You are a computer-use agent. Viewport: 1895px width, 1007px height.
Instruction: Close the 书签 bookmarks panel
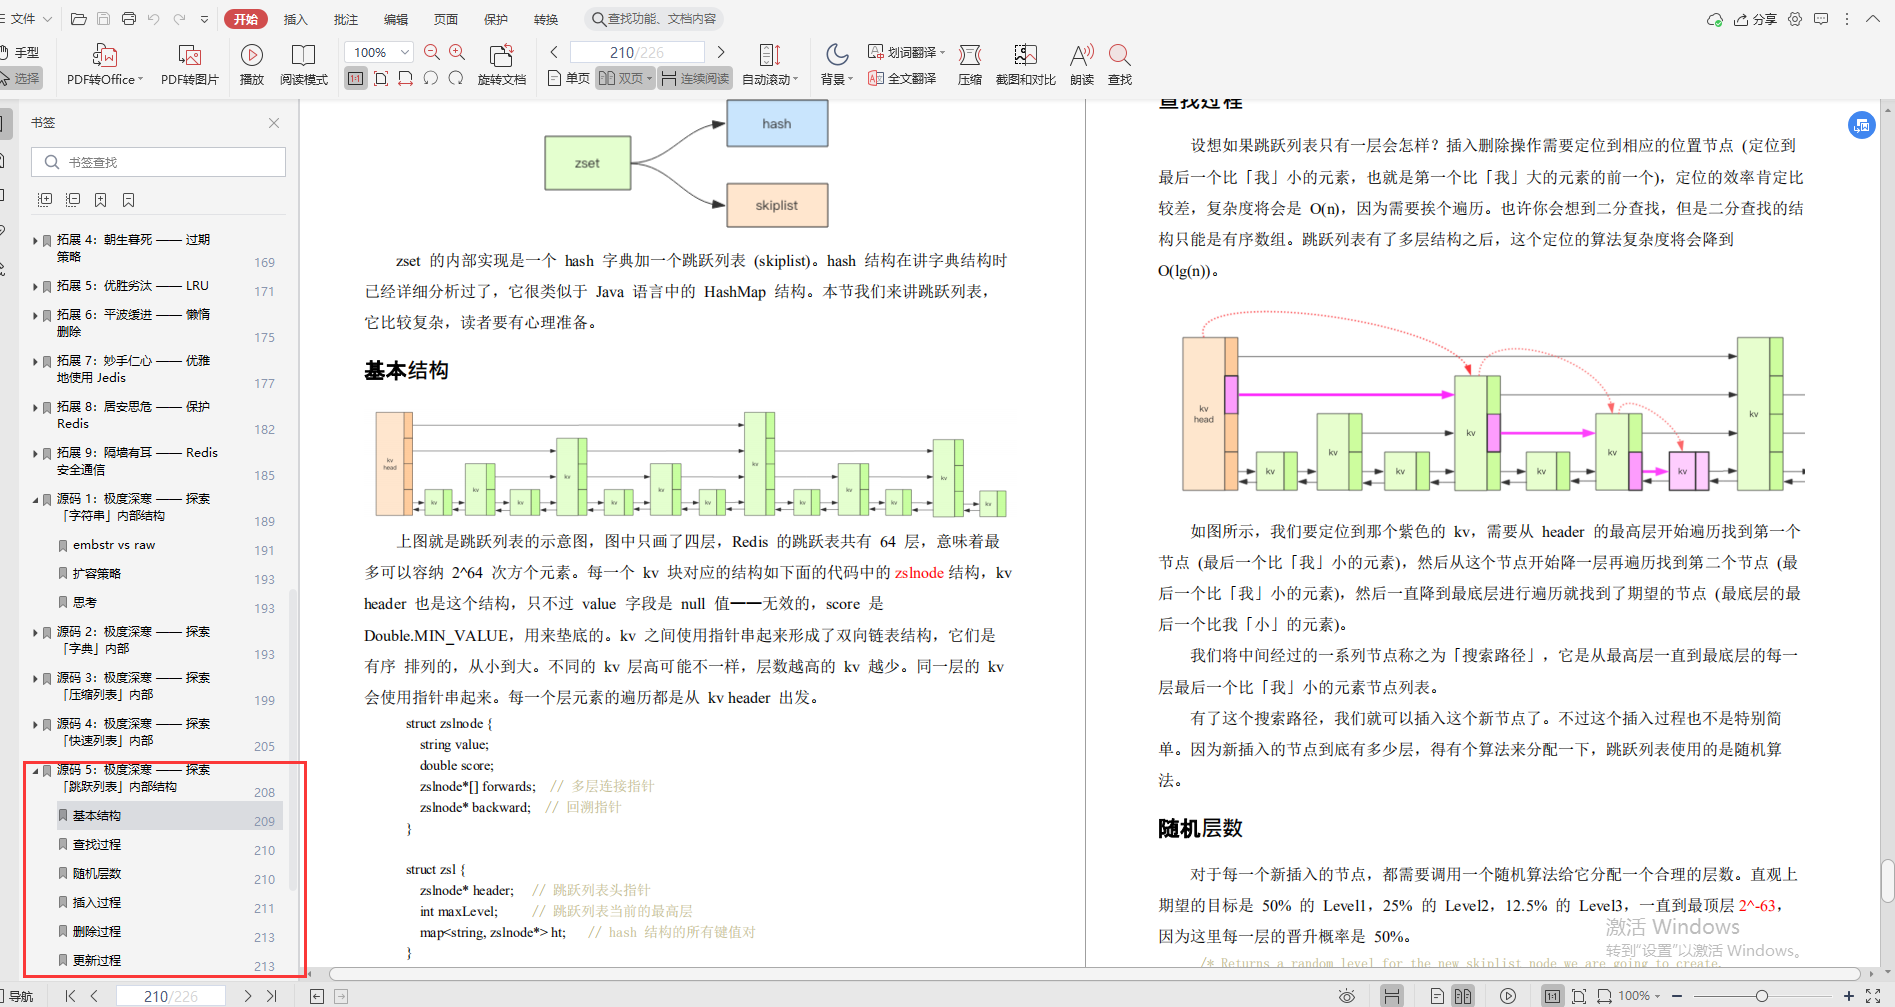coord(274,123)
